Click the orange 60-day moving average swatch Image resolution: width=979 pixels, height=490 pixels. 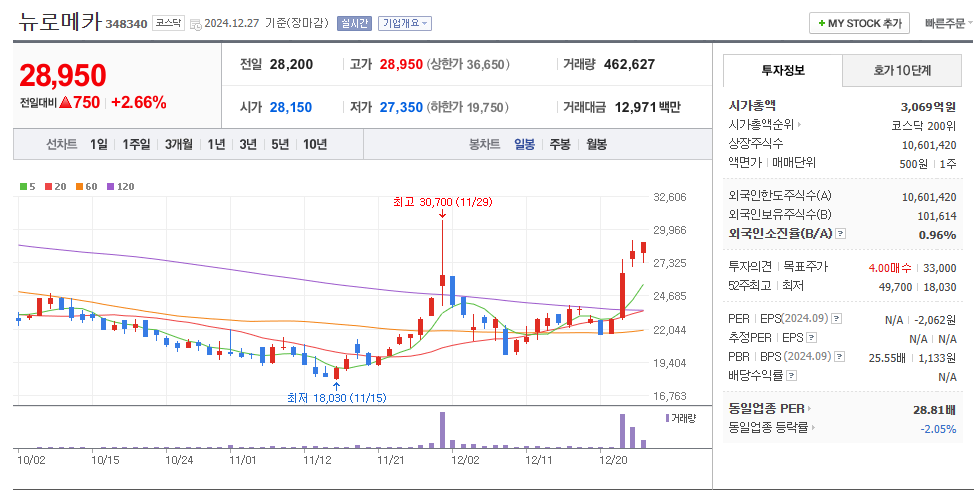pyautogui.click(x=79, y=187)
